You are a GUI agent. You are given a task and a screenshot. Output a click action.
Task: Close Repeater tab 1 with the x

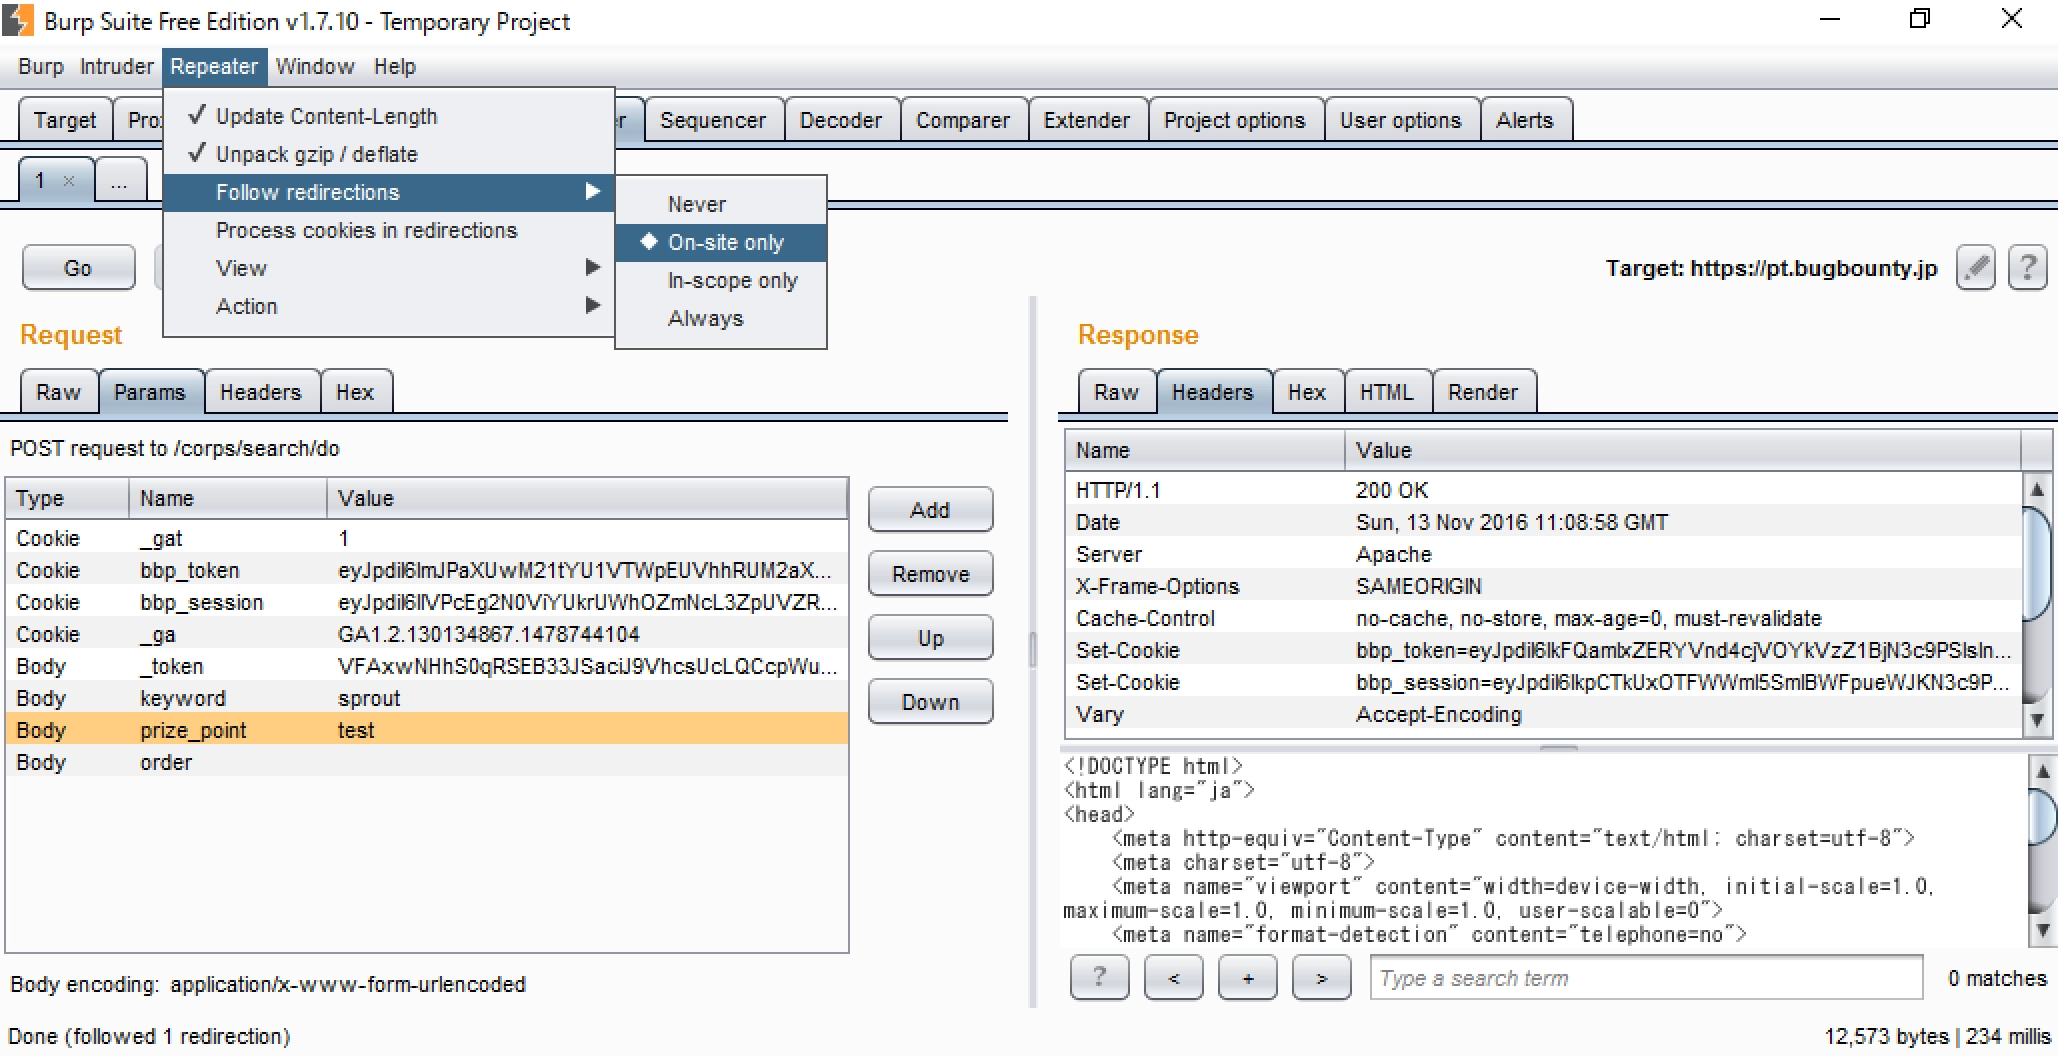69,181
